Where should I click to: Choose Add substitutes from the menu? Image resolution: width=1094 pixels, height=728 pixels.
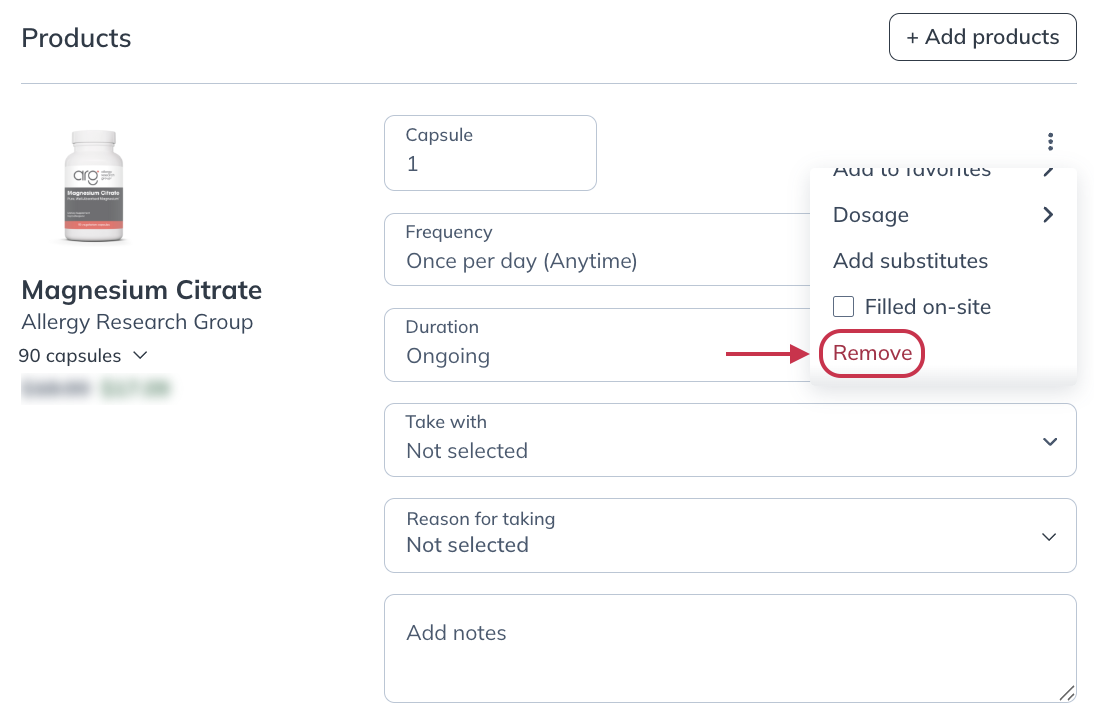(910, 261)
